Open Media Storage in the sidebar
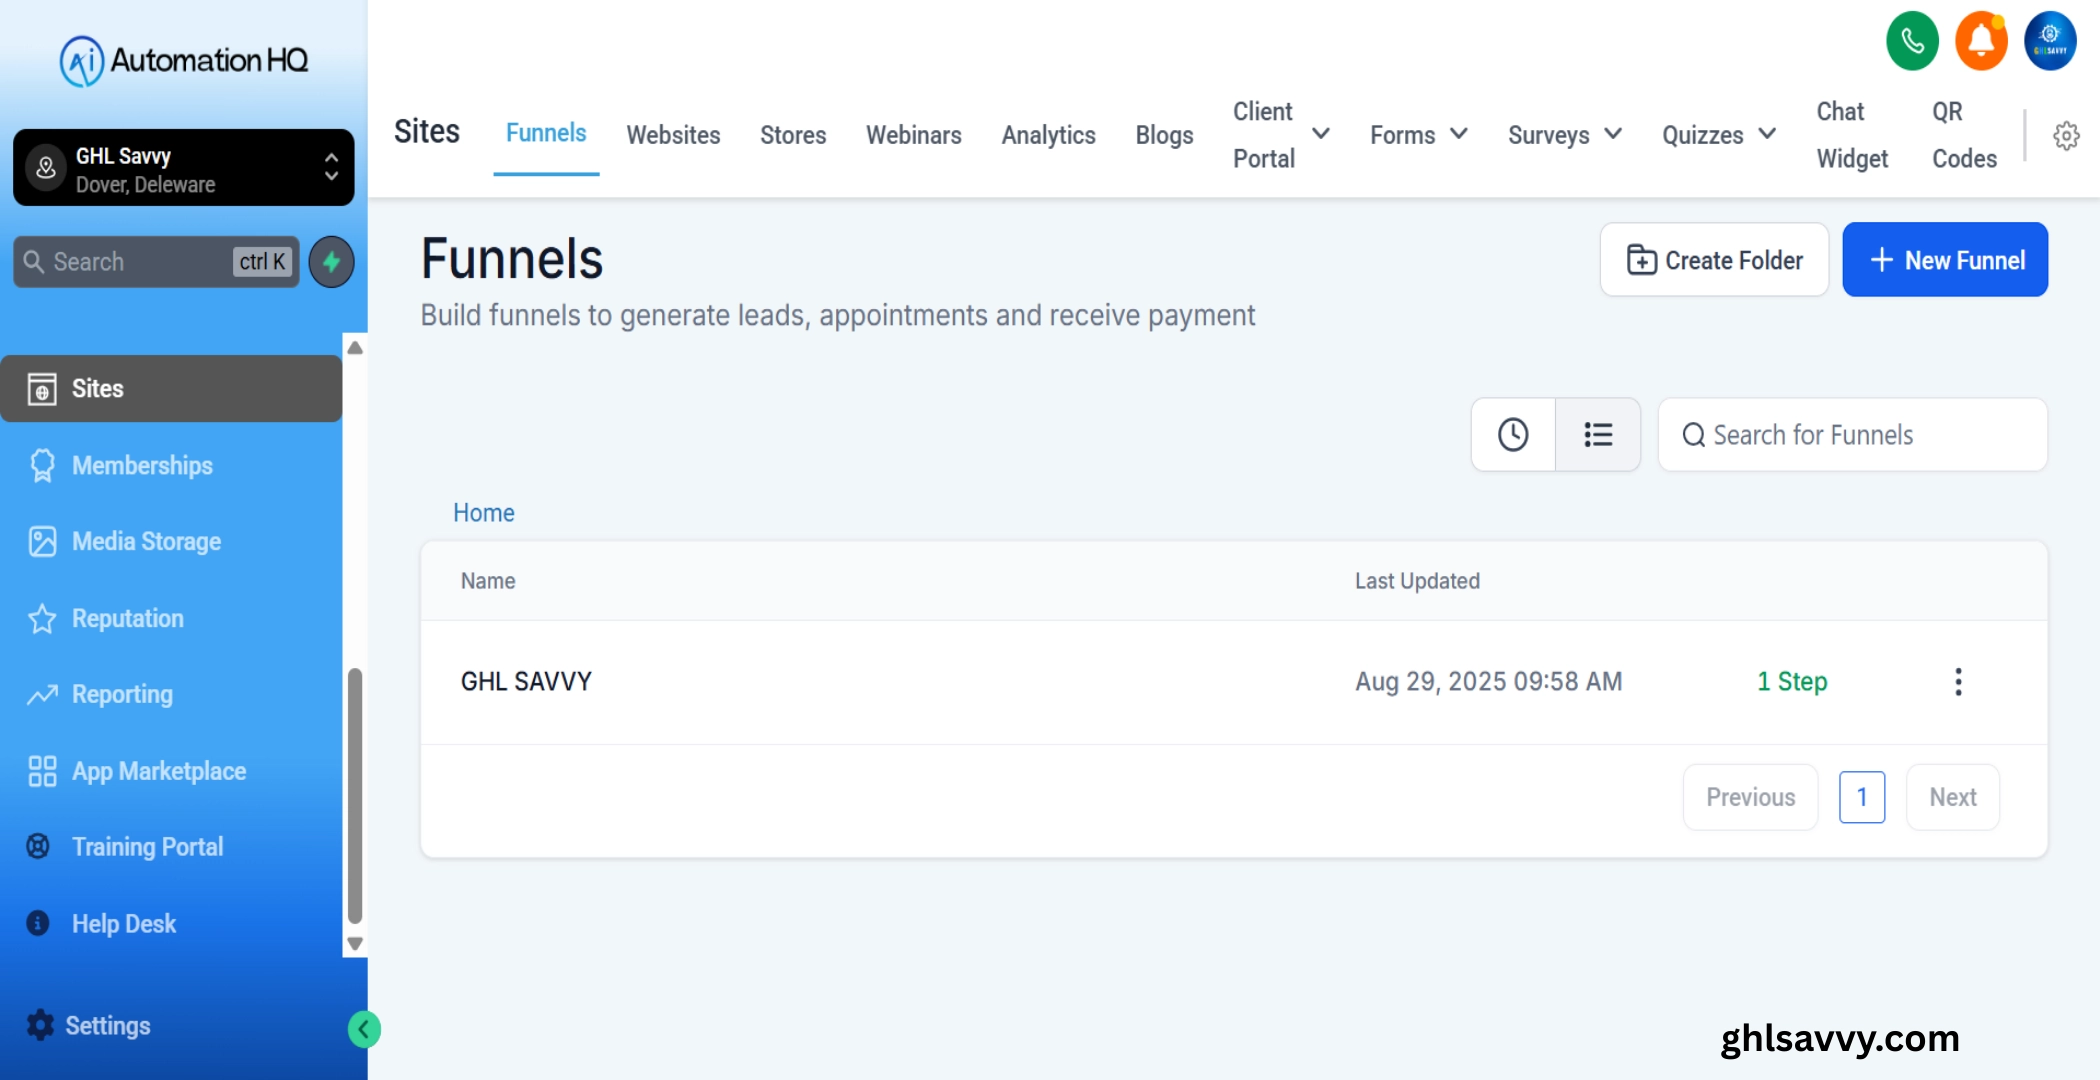This screenshot has width=2100, height=1080. [146, 541]
